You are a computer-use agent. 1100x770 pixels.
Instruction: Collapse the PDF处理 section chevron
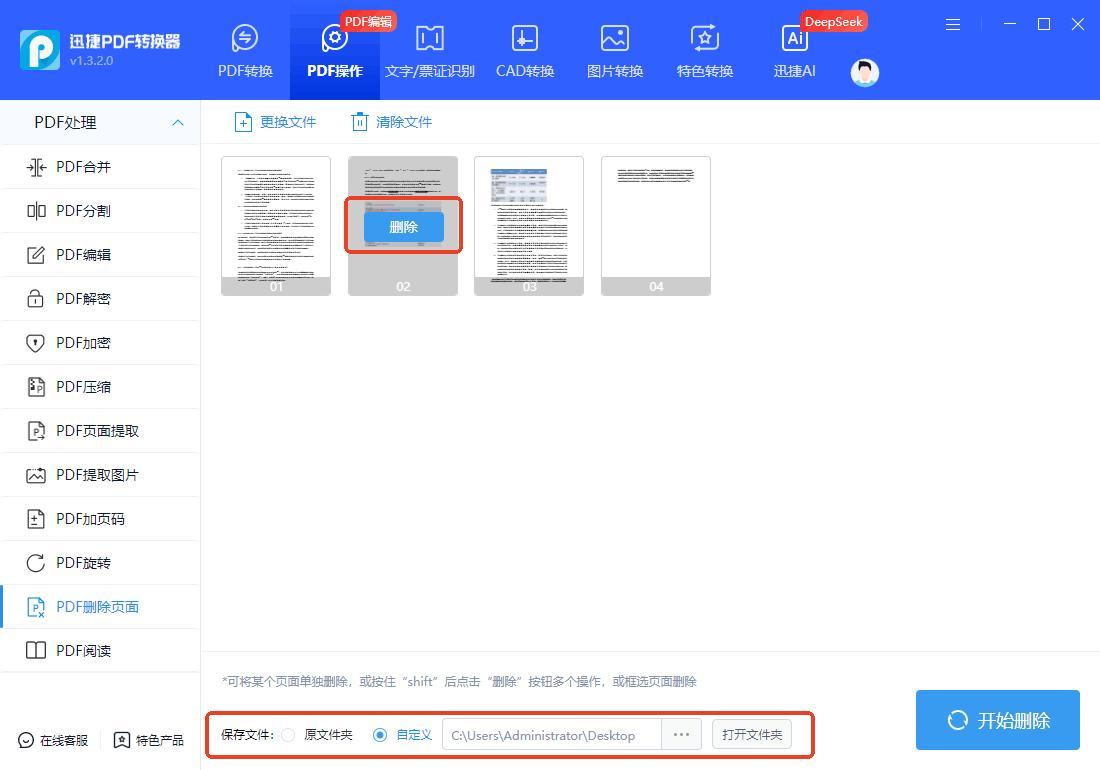(178, 122)
